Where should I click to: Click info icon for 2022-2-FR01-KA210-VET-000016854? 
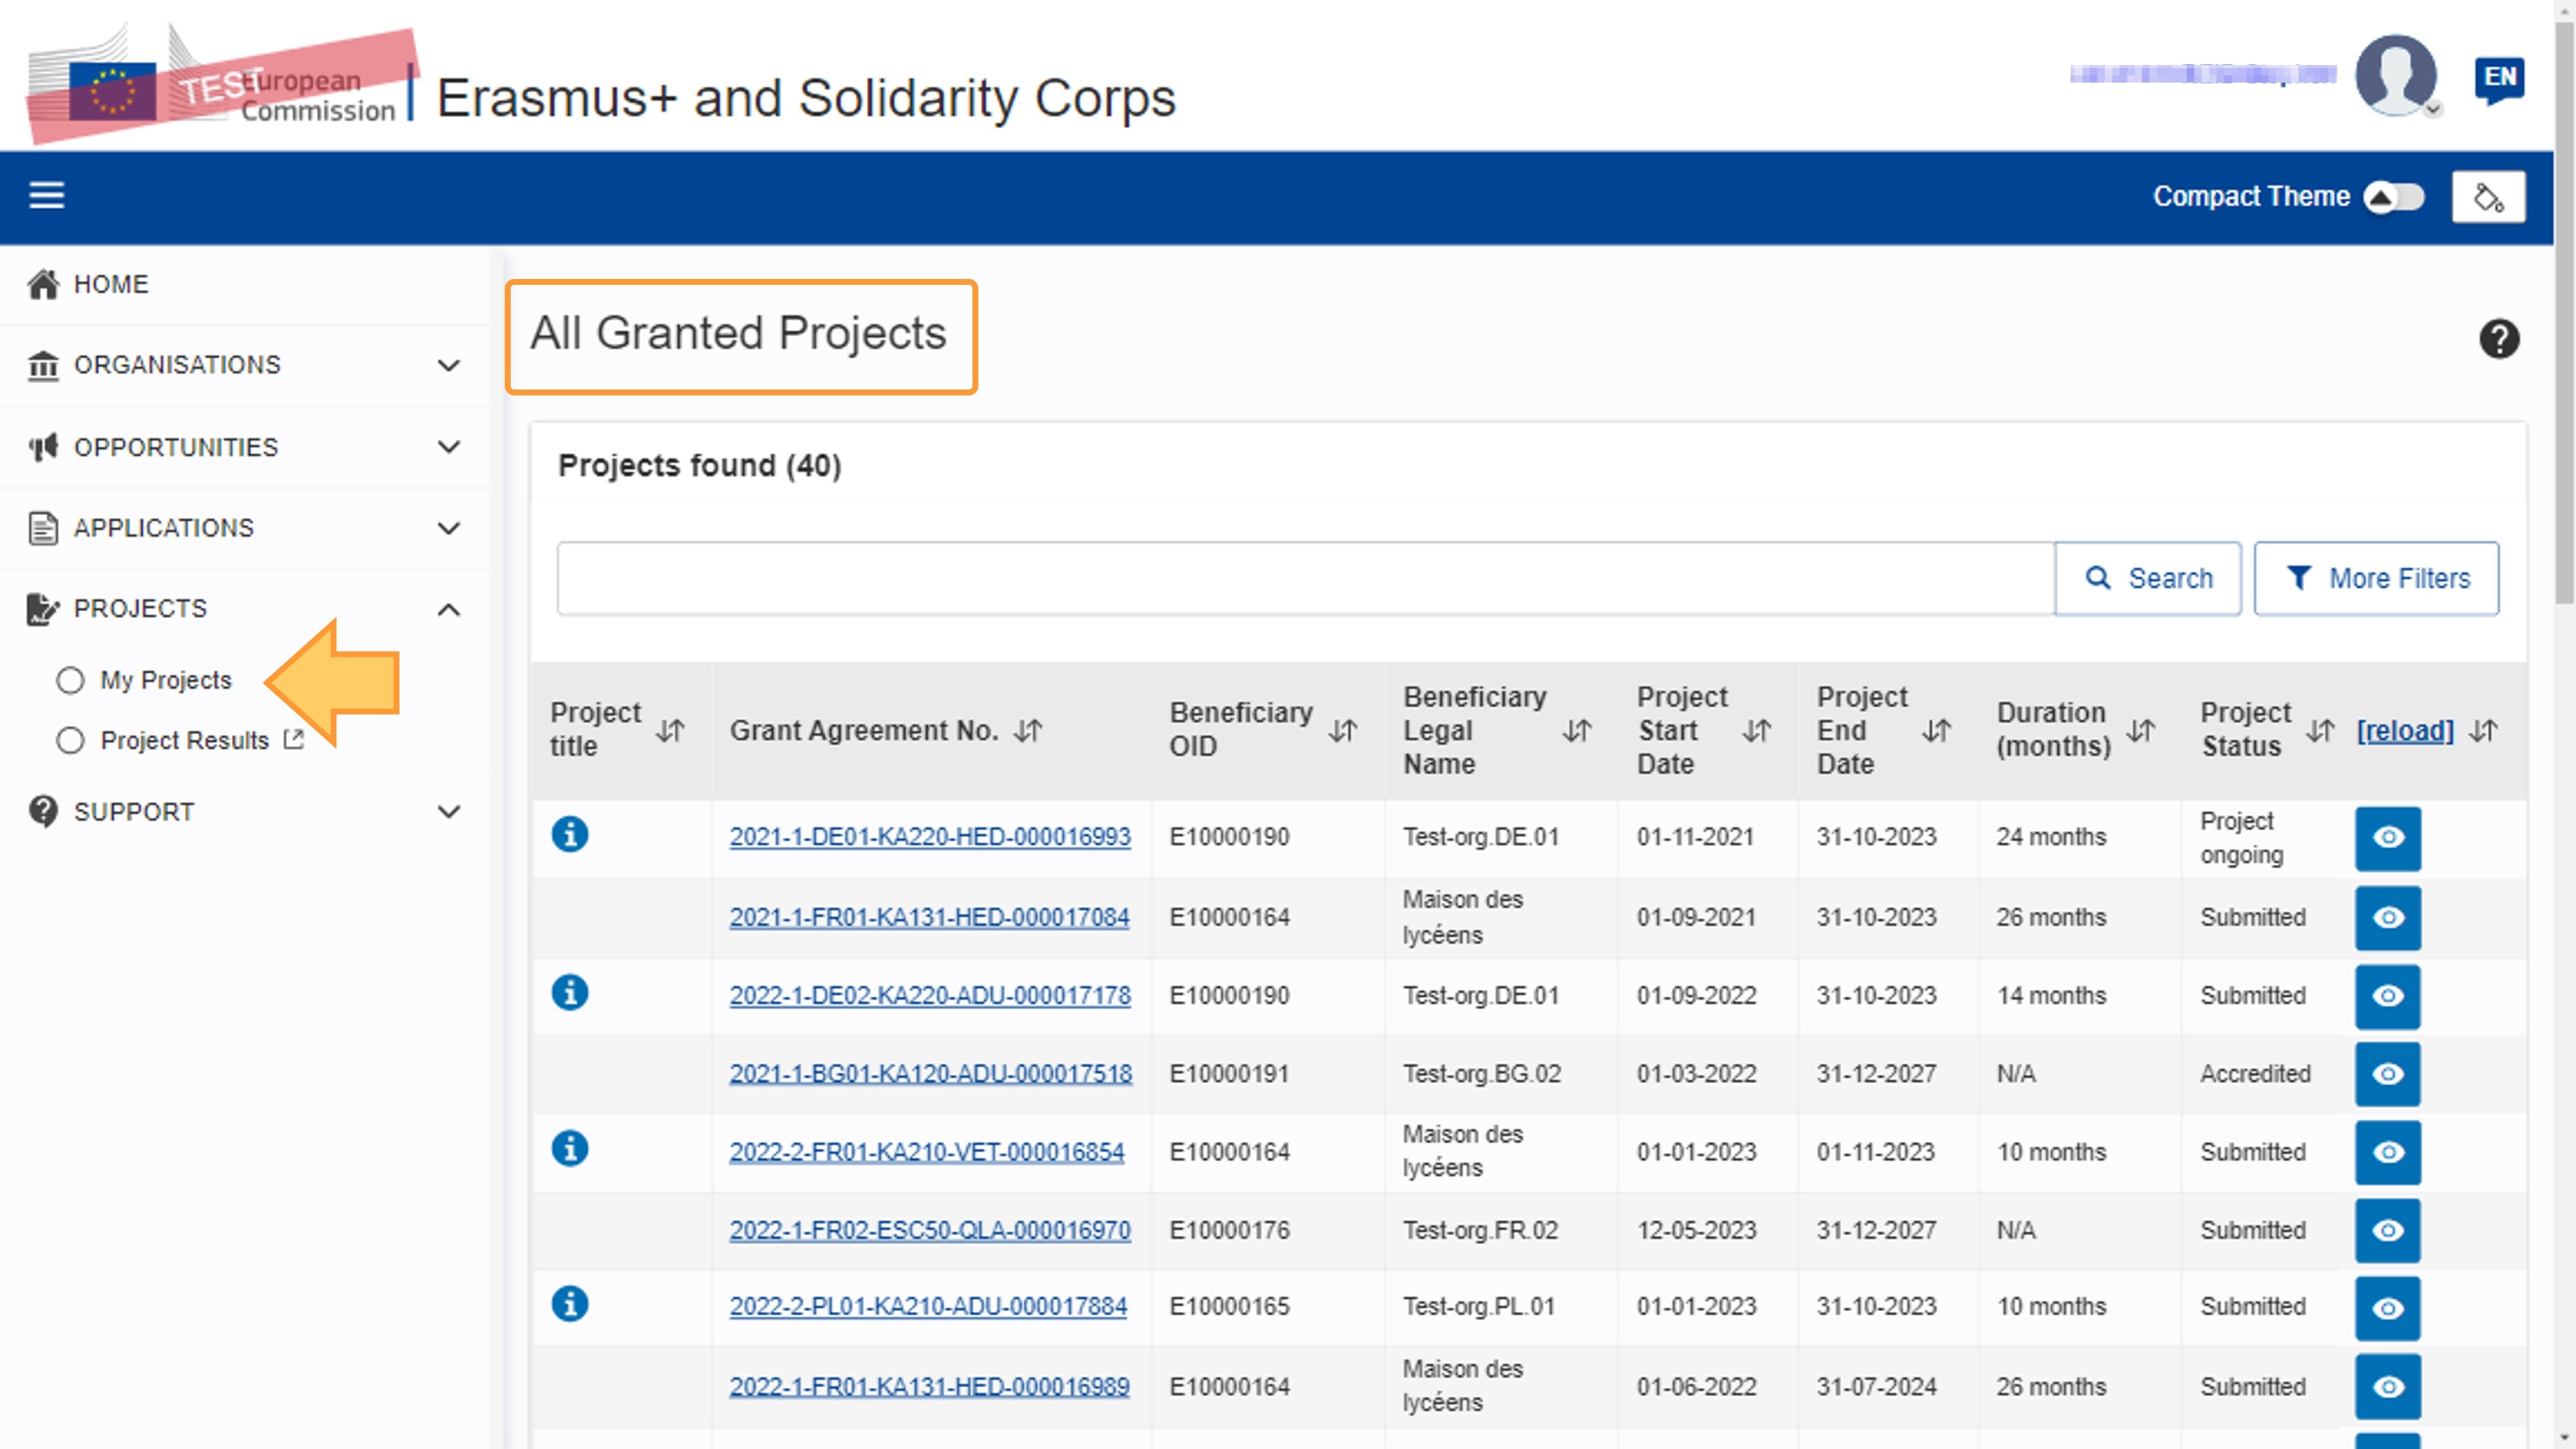(x=570, y=1149)
